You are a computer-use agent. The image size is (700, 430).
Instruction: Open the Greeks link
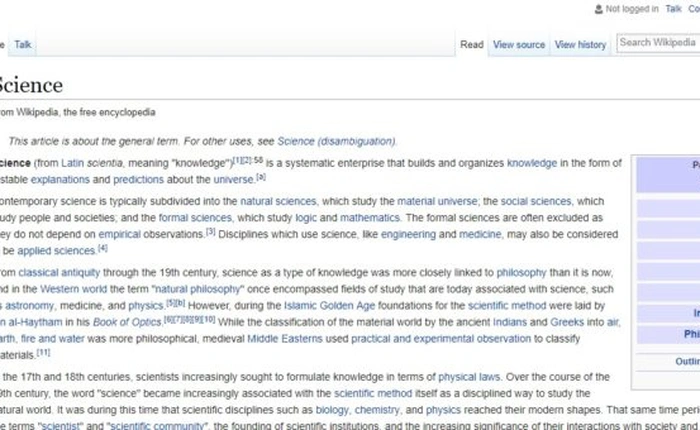pos(567,323)
